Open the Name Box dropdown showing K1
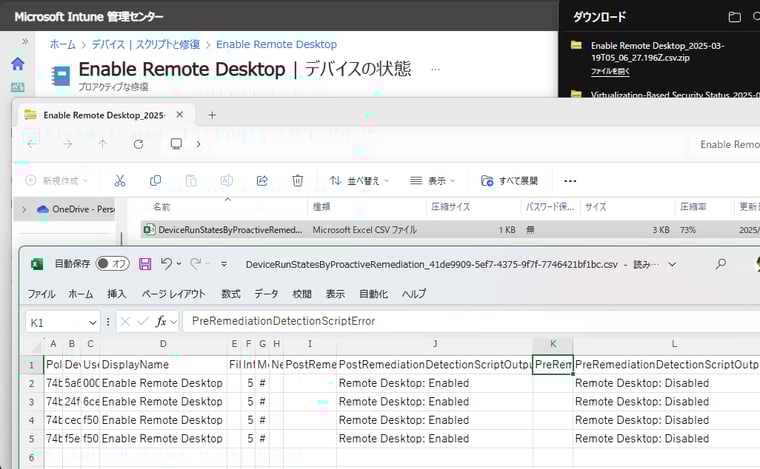This screenshot has width=760, height=469. click(93, 323)
